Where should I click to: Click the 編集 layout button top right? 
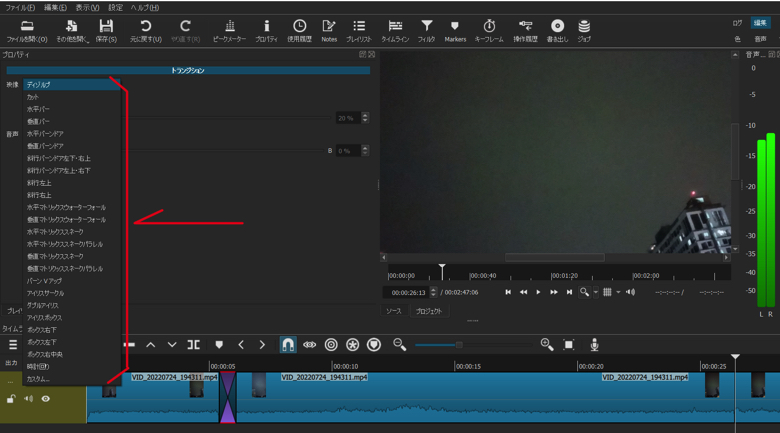point(760,23)
